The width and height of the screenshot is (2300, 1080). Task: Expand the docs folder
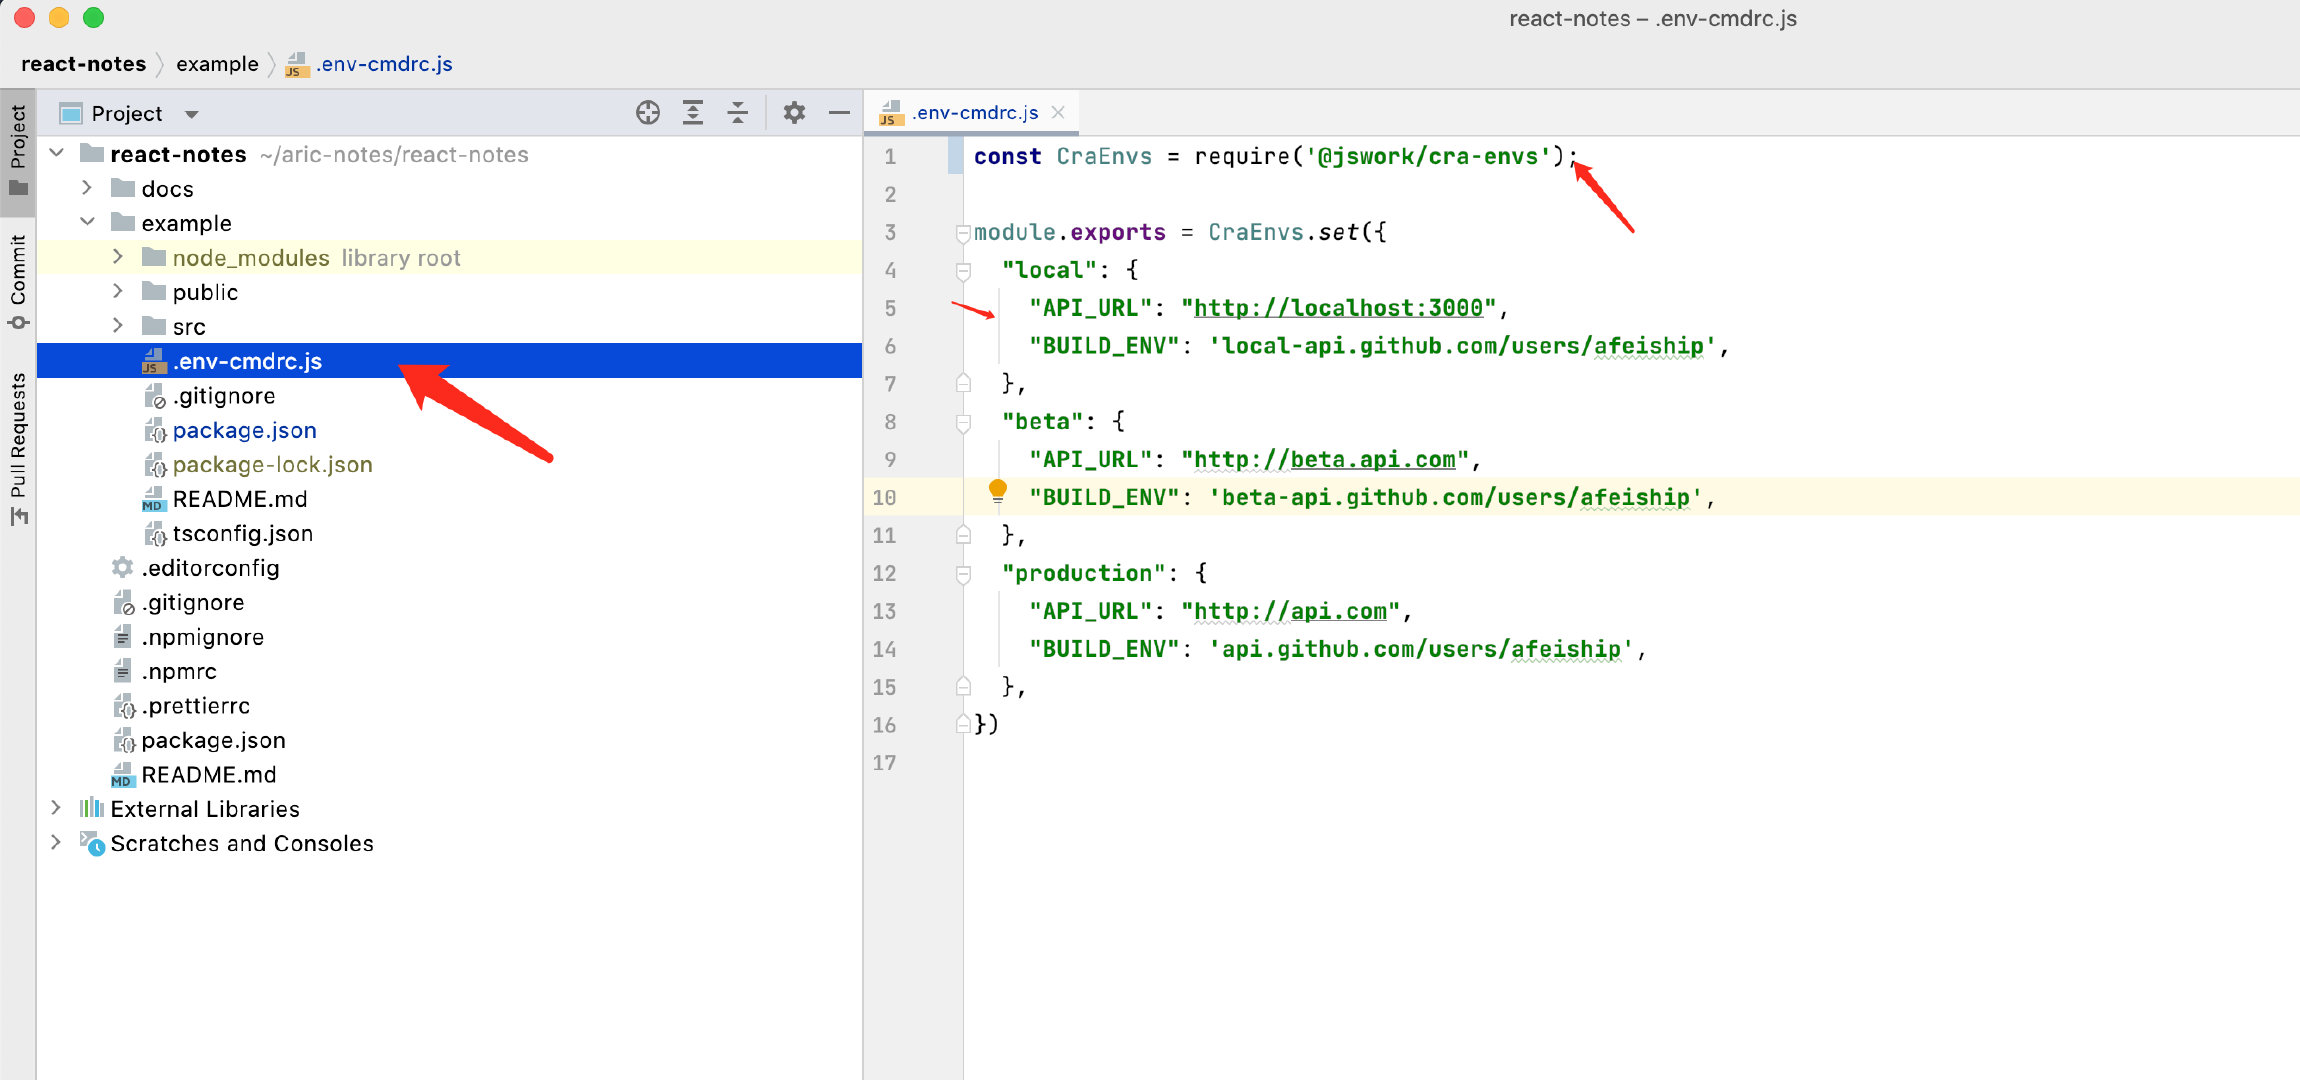pos(87,188)
